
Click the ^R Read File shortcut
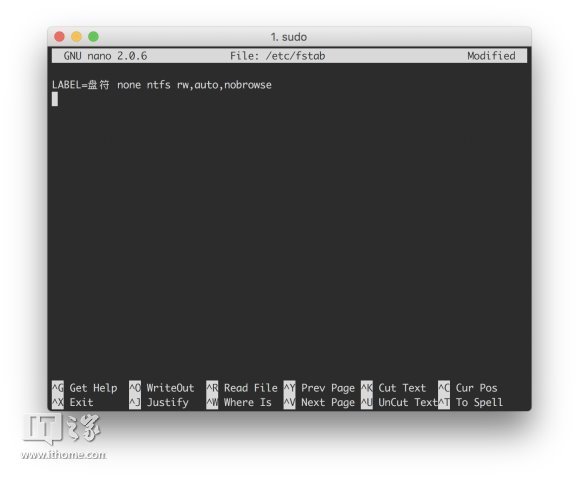242,388
